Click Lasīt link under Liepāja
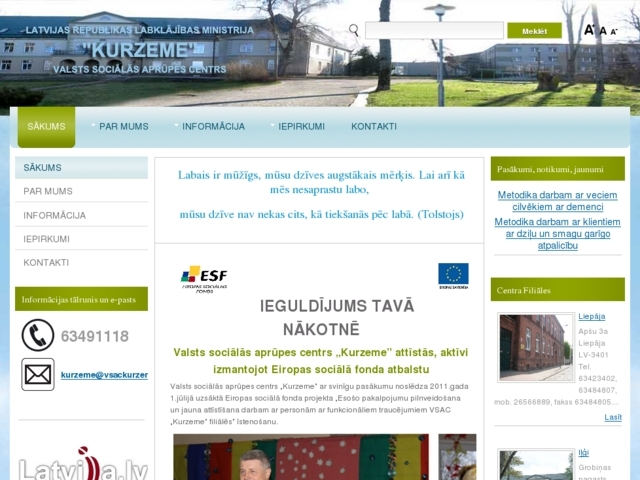 tap(613, 417)
